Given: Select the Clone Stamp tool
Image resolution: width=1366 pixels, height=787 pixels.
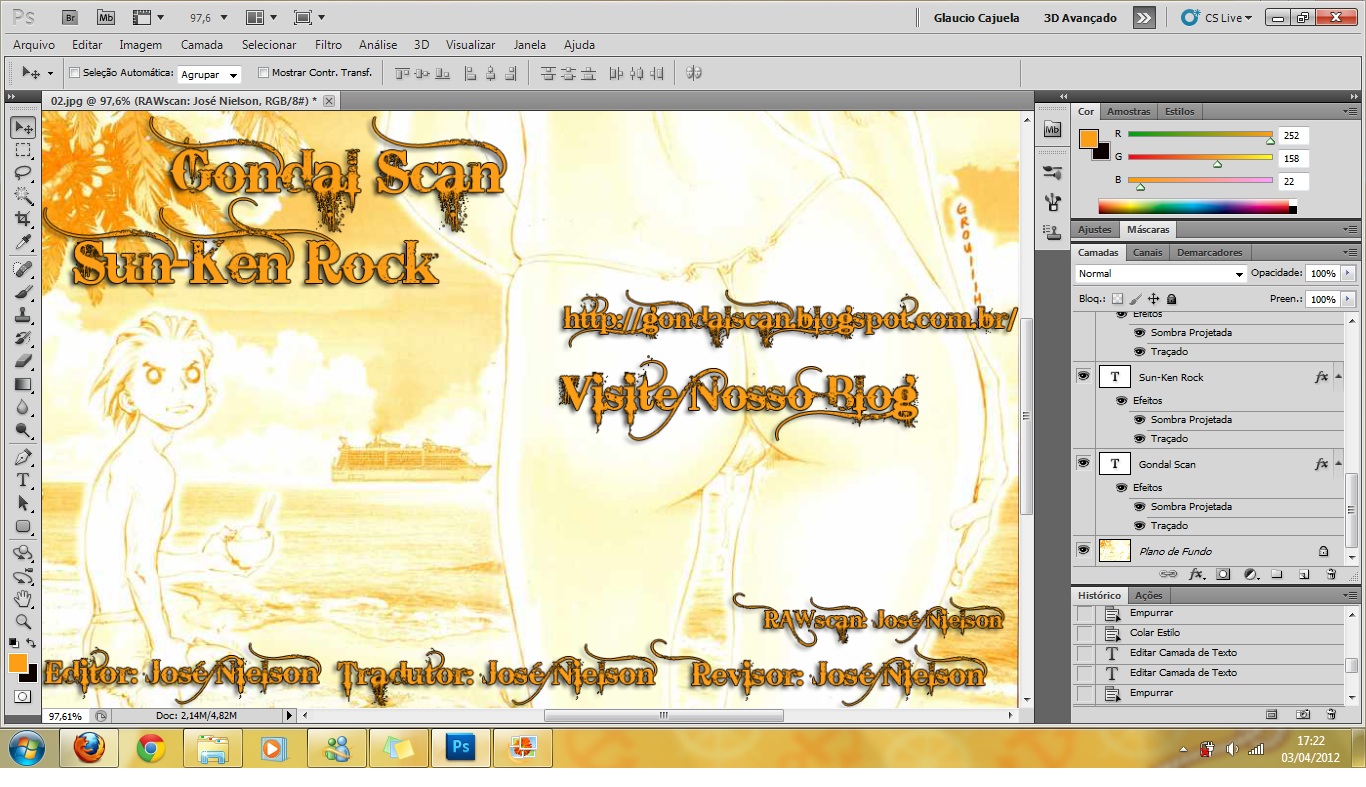Looking at the screenshot, I should 24,316.
